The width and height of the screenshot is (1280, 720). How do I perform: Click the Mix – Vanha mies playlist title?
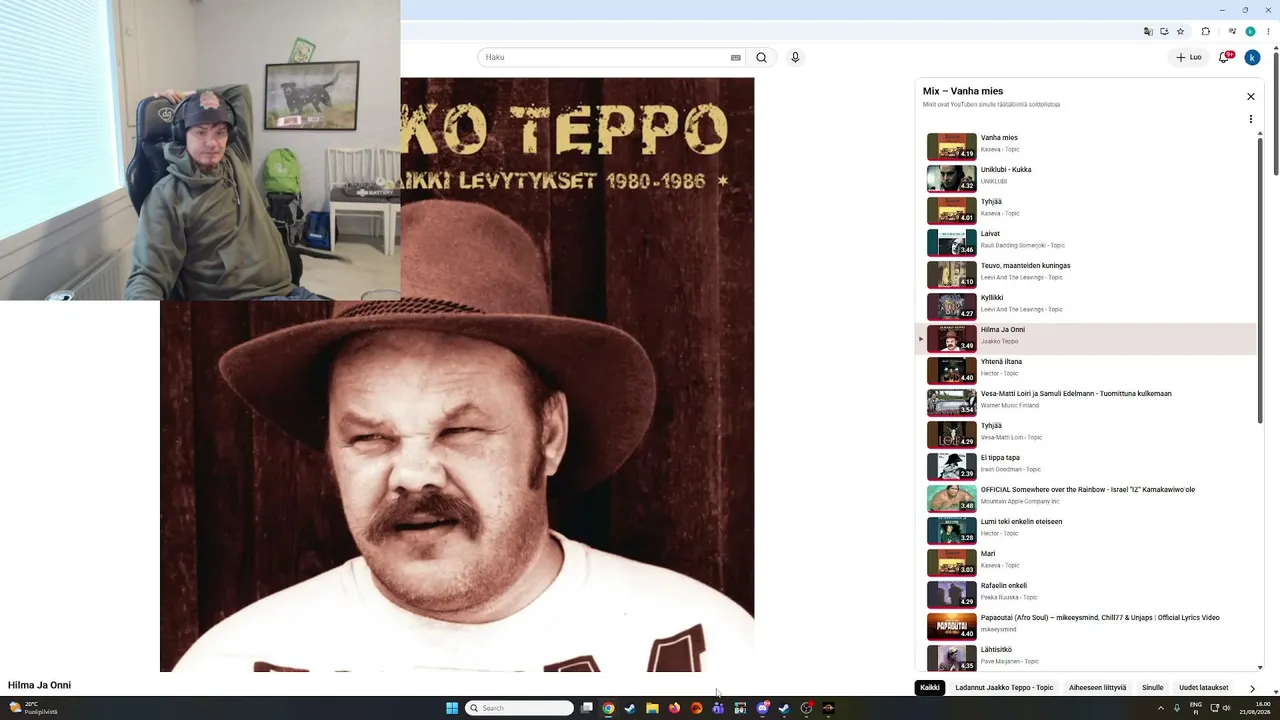coord(963,91)
